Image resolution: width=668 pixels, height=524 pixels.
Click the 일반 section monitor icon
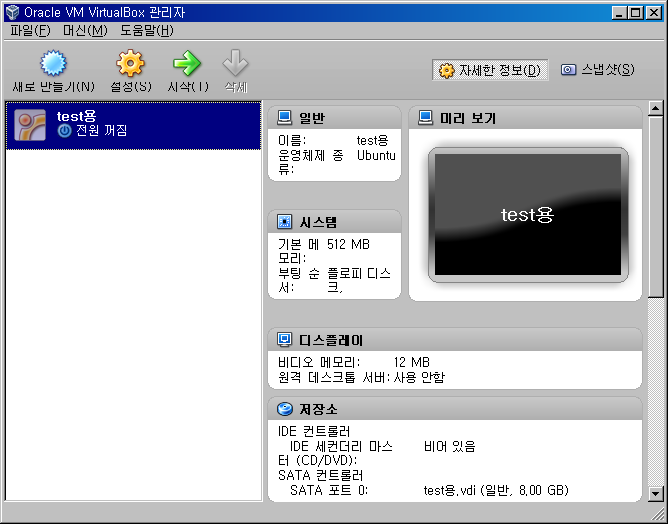click(284, 118)
